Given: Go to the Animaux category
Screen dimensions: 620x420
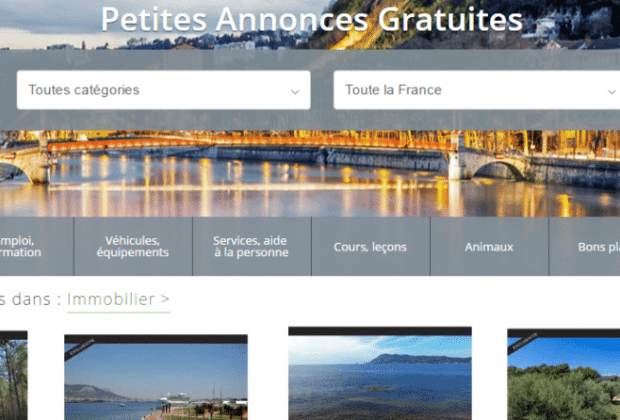Looking at the screenshot, I should [x=489, y=246].
